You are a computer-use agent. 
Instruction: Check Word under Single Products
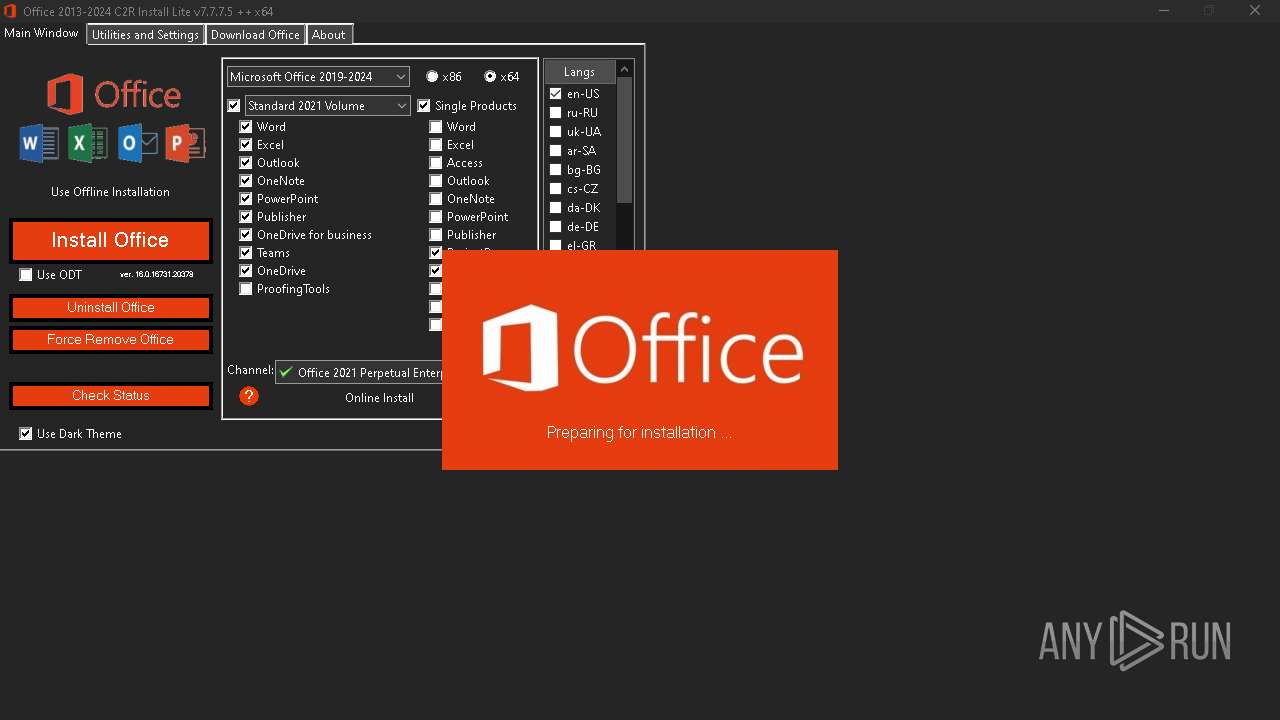(x=436, y=127)
